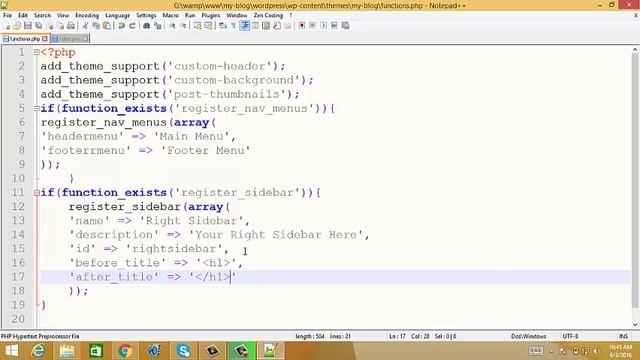Click the editor's vertical scrollbar thumb

click(x=635, y=180)
